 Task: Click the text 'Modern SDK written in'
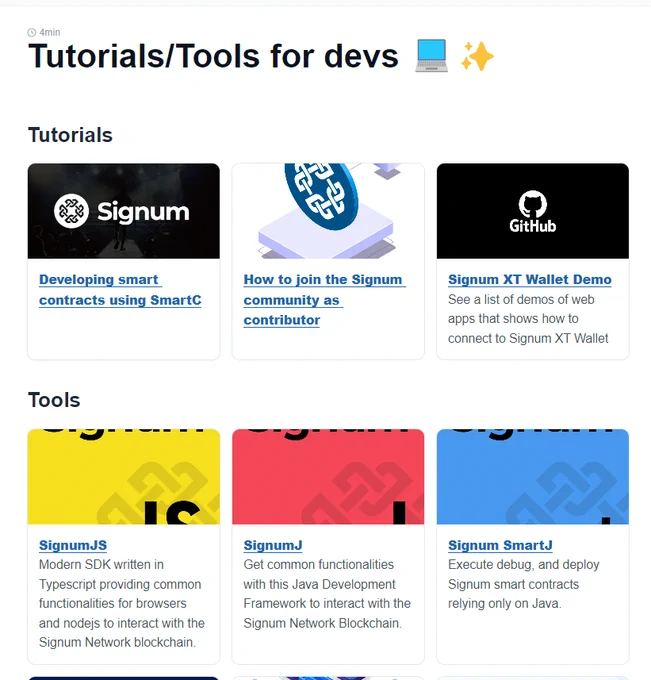coord(101,565)
